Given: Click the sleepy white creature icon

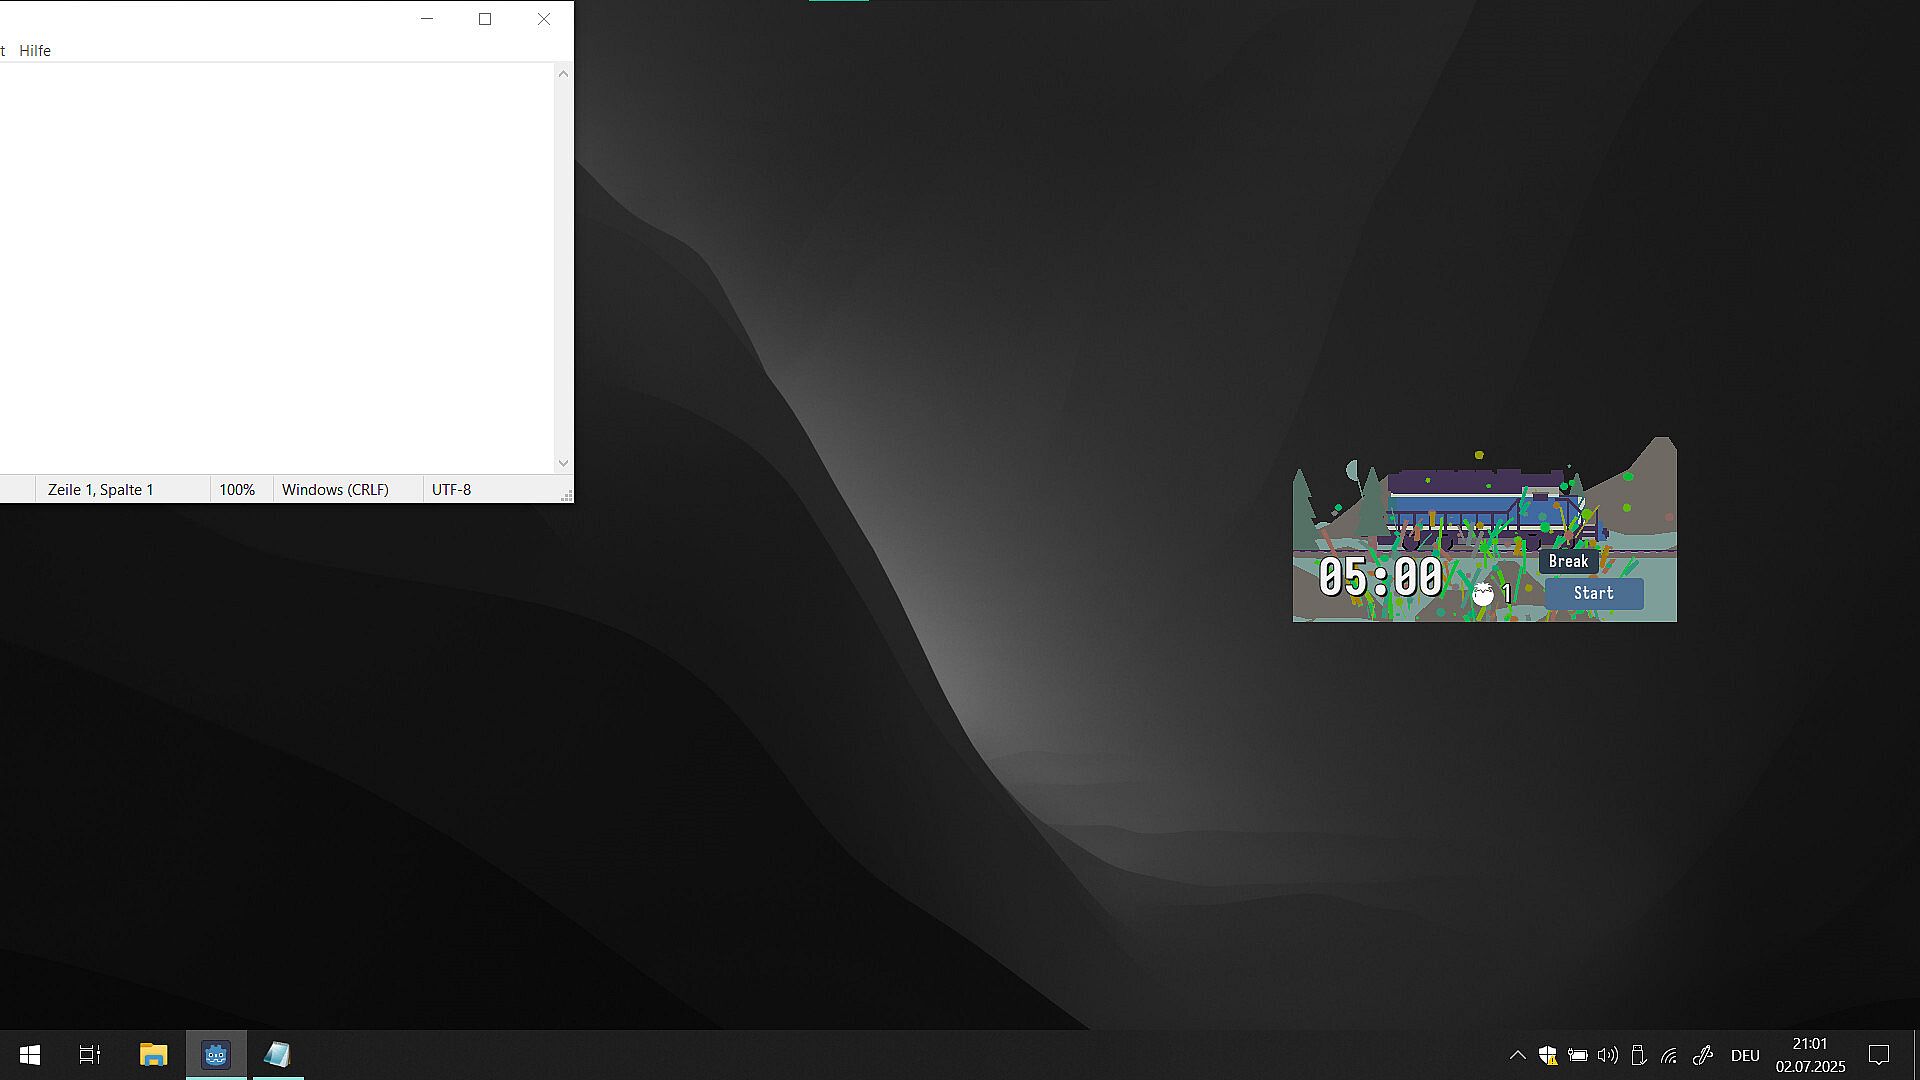Looking at the screenshot, I should click(1483, 594).
